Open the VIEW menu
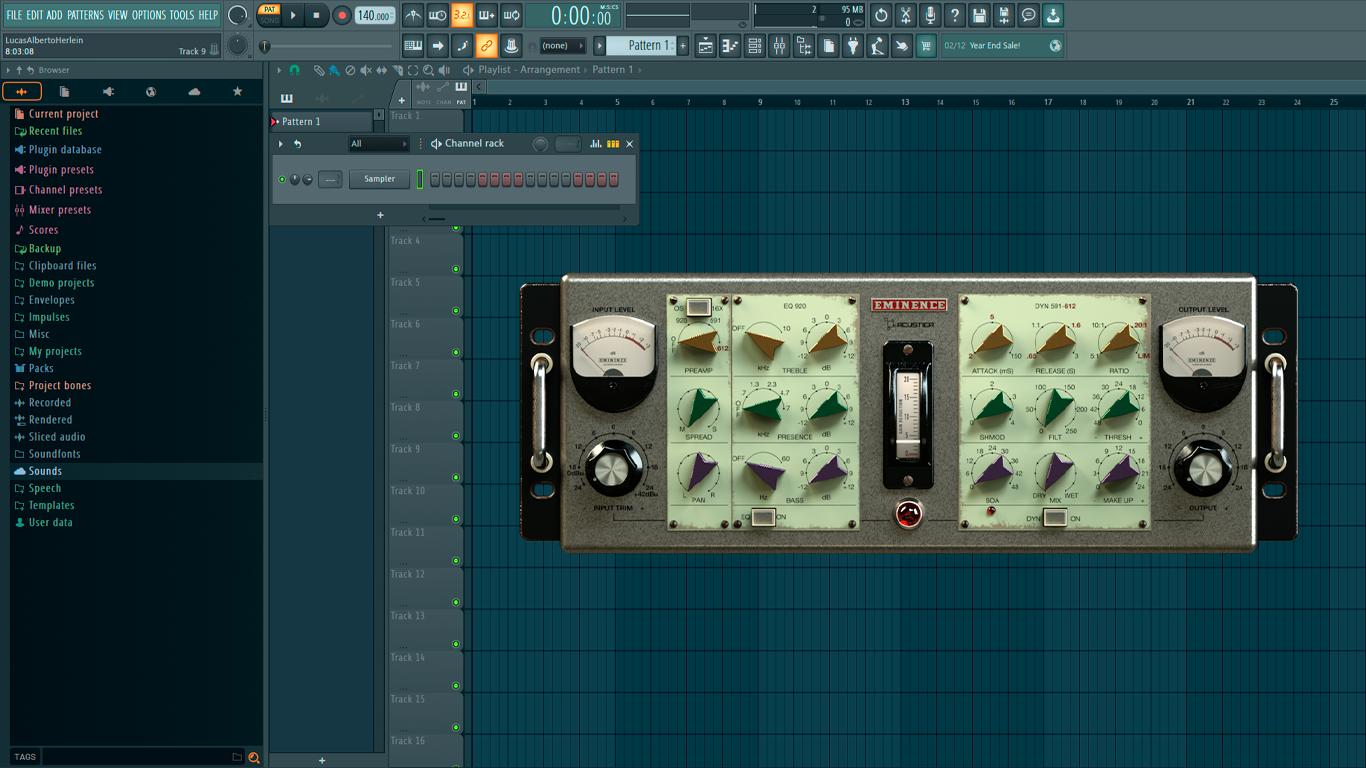Screen dimensions: 1366x768 [118, 15]
